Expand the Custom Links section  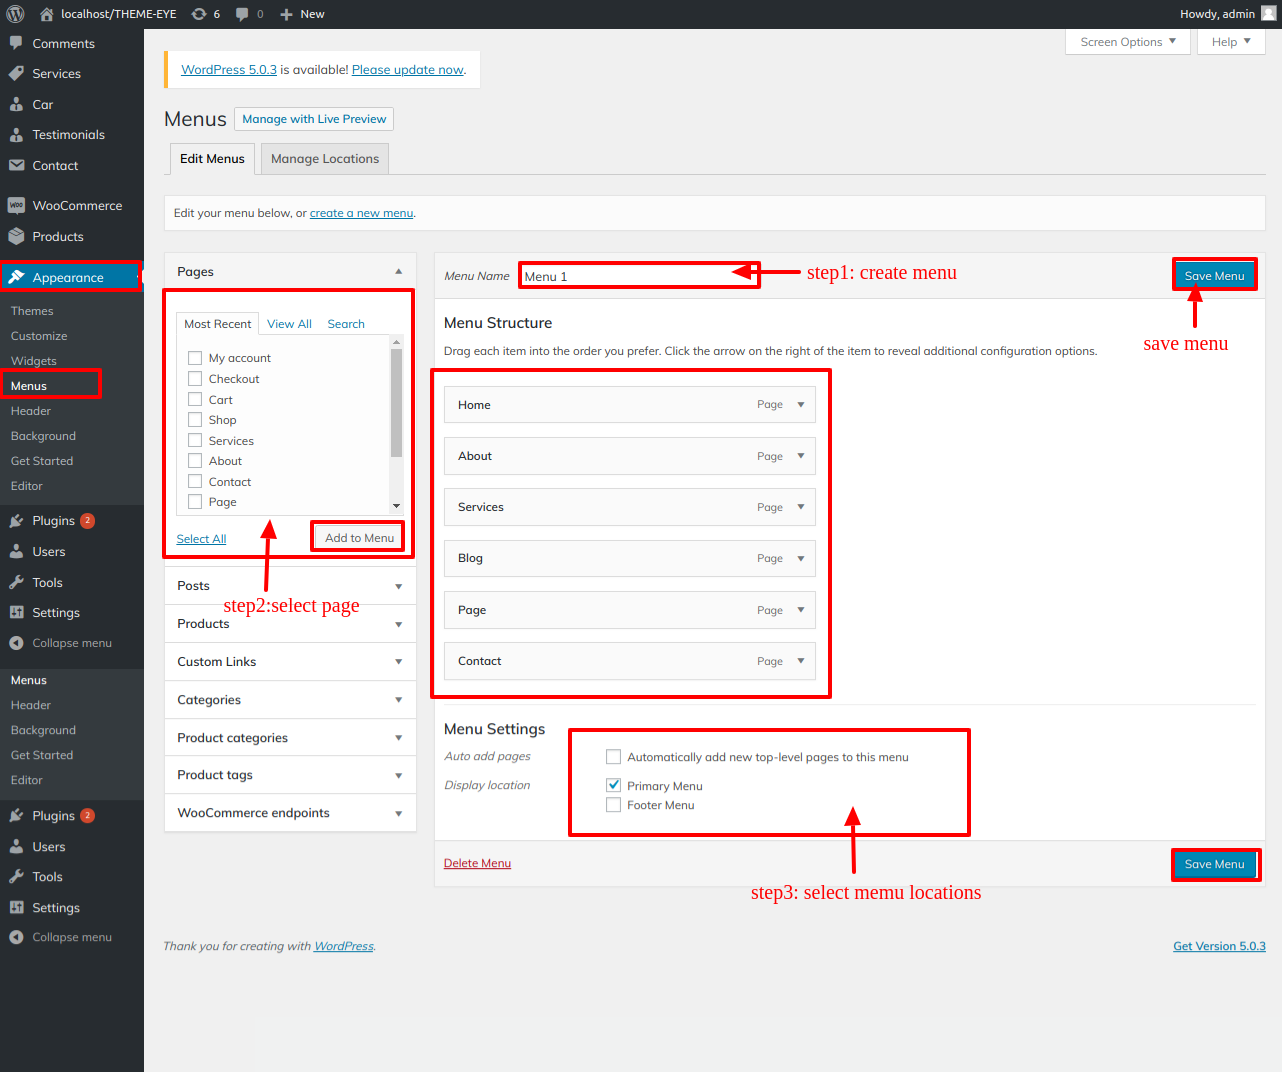[x=290, y=661]
